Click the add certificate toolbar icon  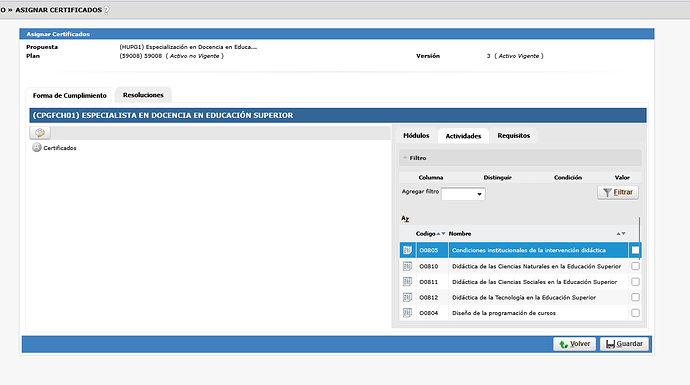40,133
